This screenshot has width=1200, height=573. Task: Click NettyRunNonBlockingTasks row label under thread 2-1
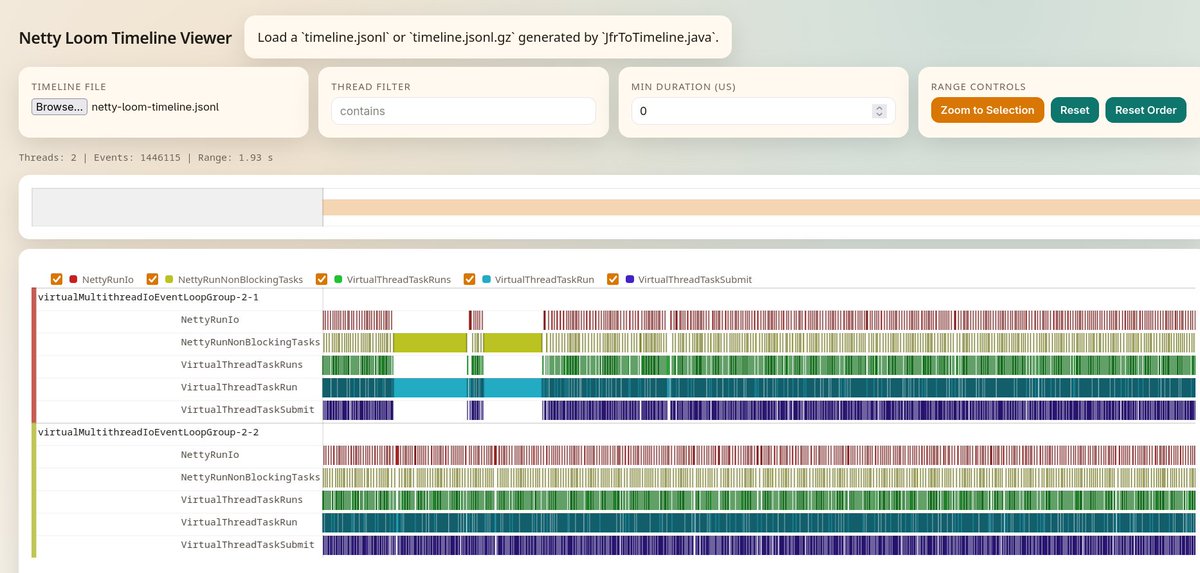click(250, 342)
